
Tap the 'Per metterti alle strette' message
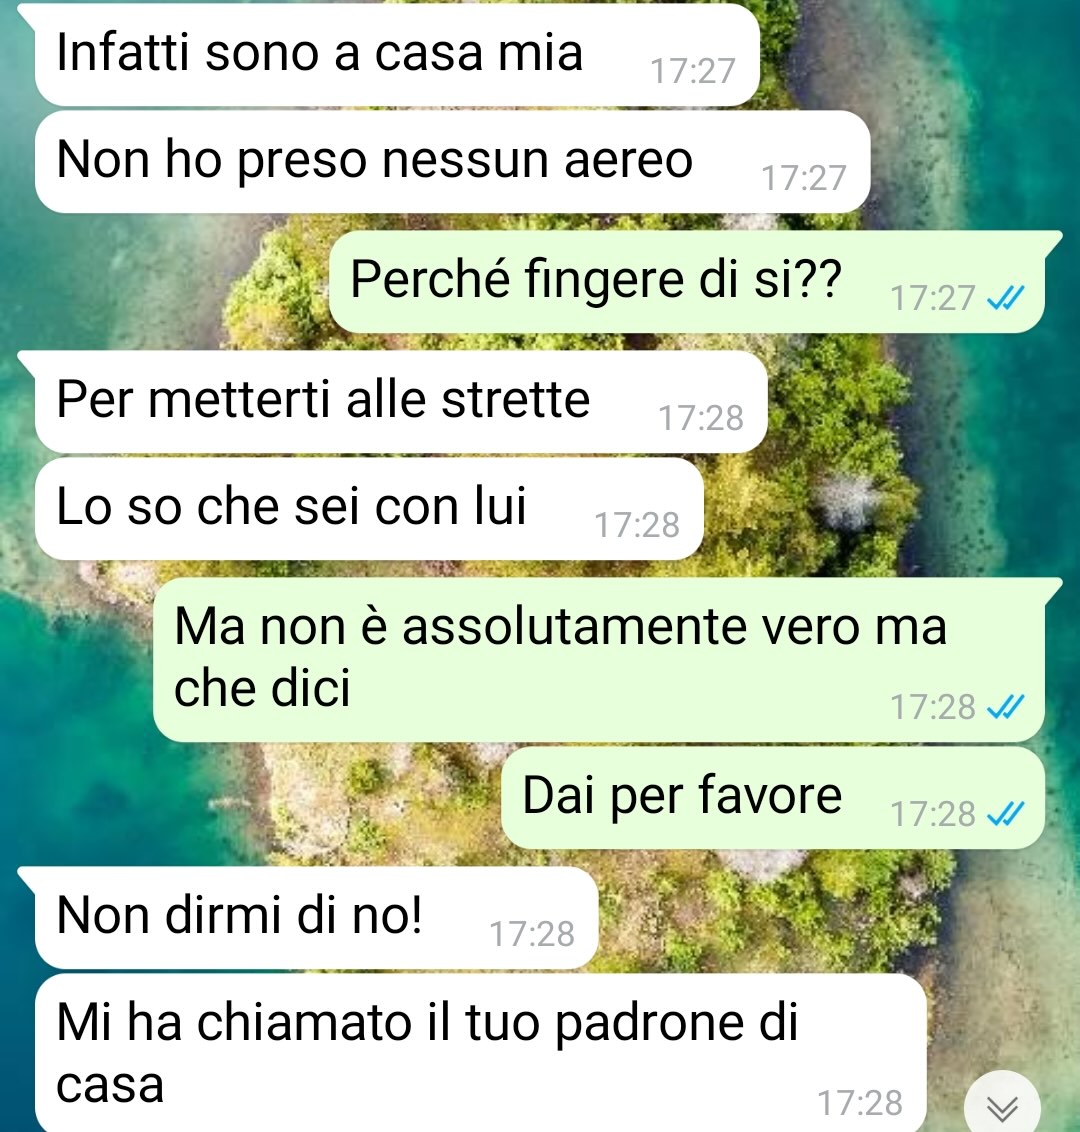[x=401, y=402]
